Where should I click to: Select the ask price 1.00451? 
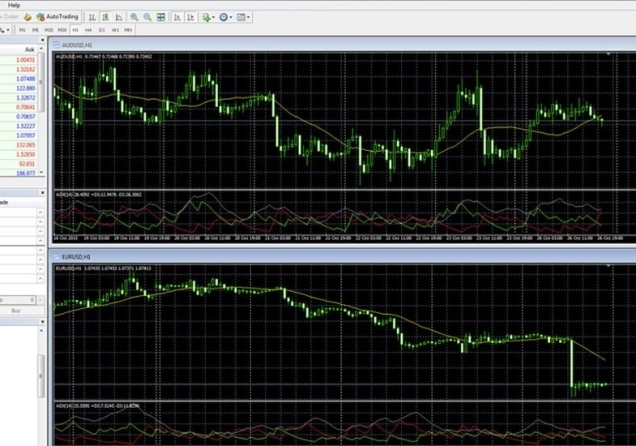[26, 60]
